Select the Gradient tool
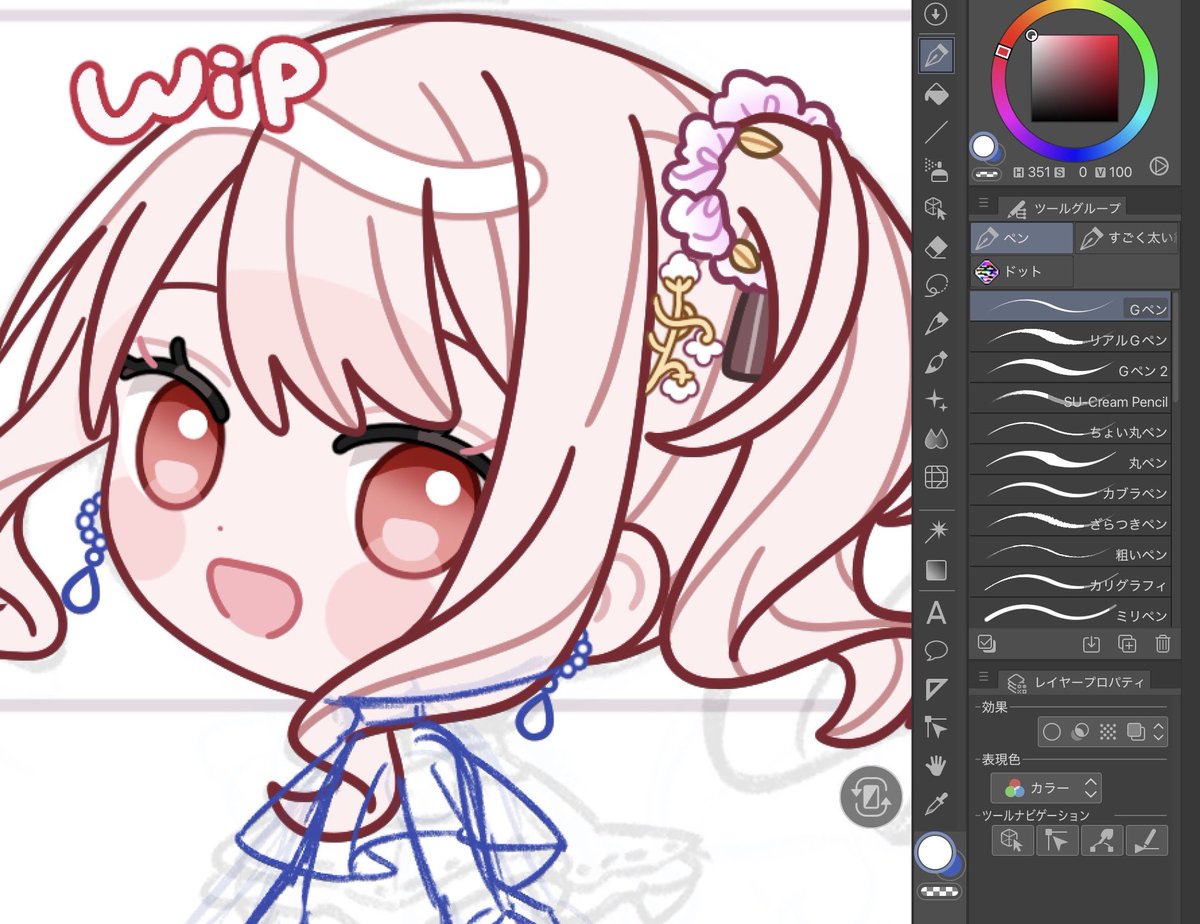1200x924 pixels. point(936,571)
